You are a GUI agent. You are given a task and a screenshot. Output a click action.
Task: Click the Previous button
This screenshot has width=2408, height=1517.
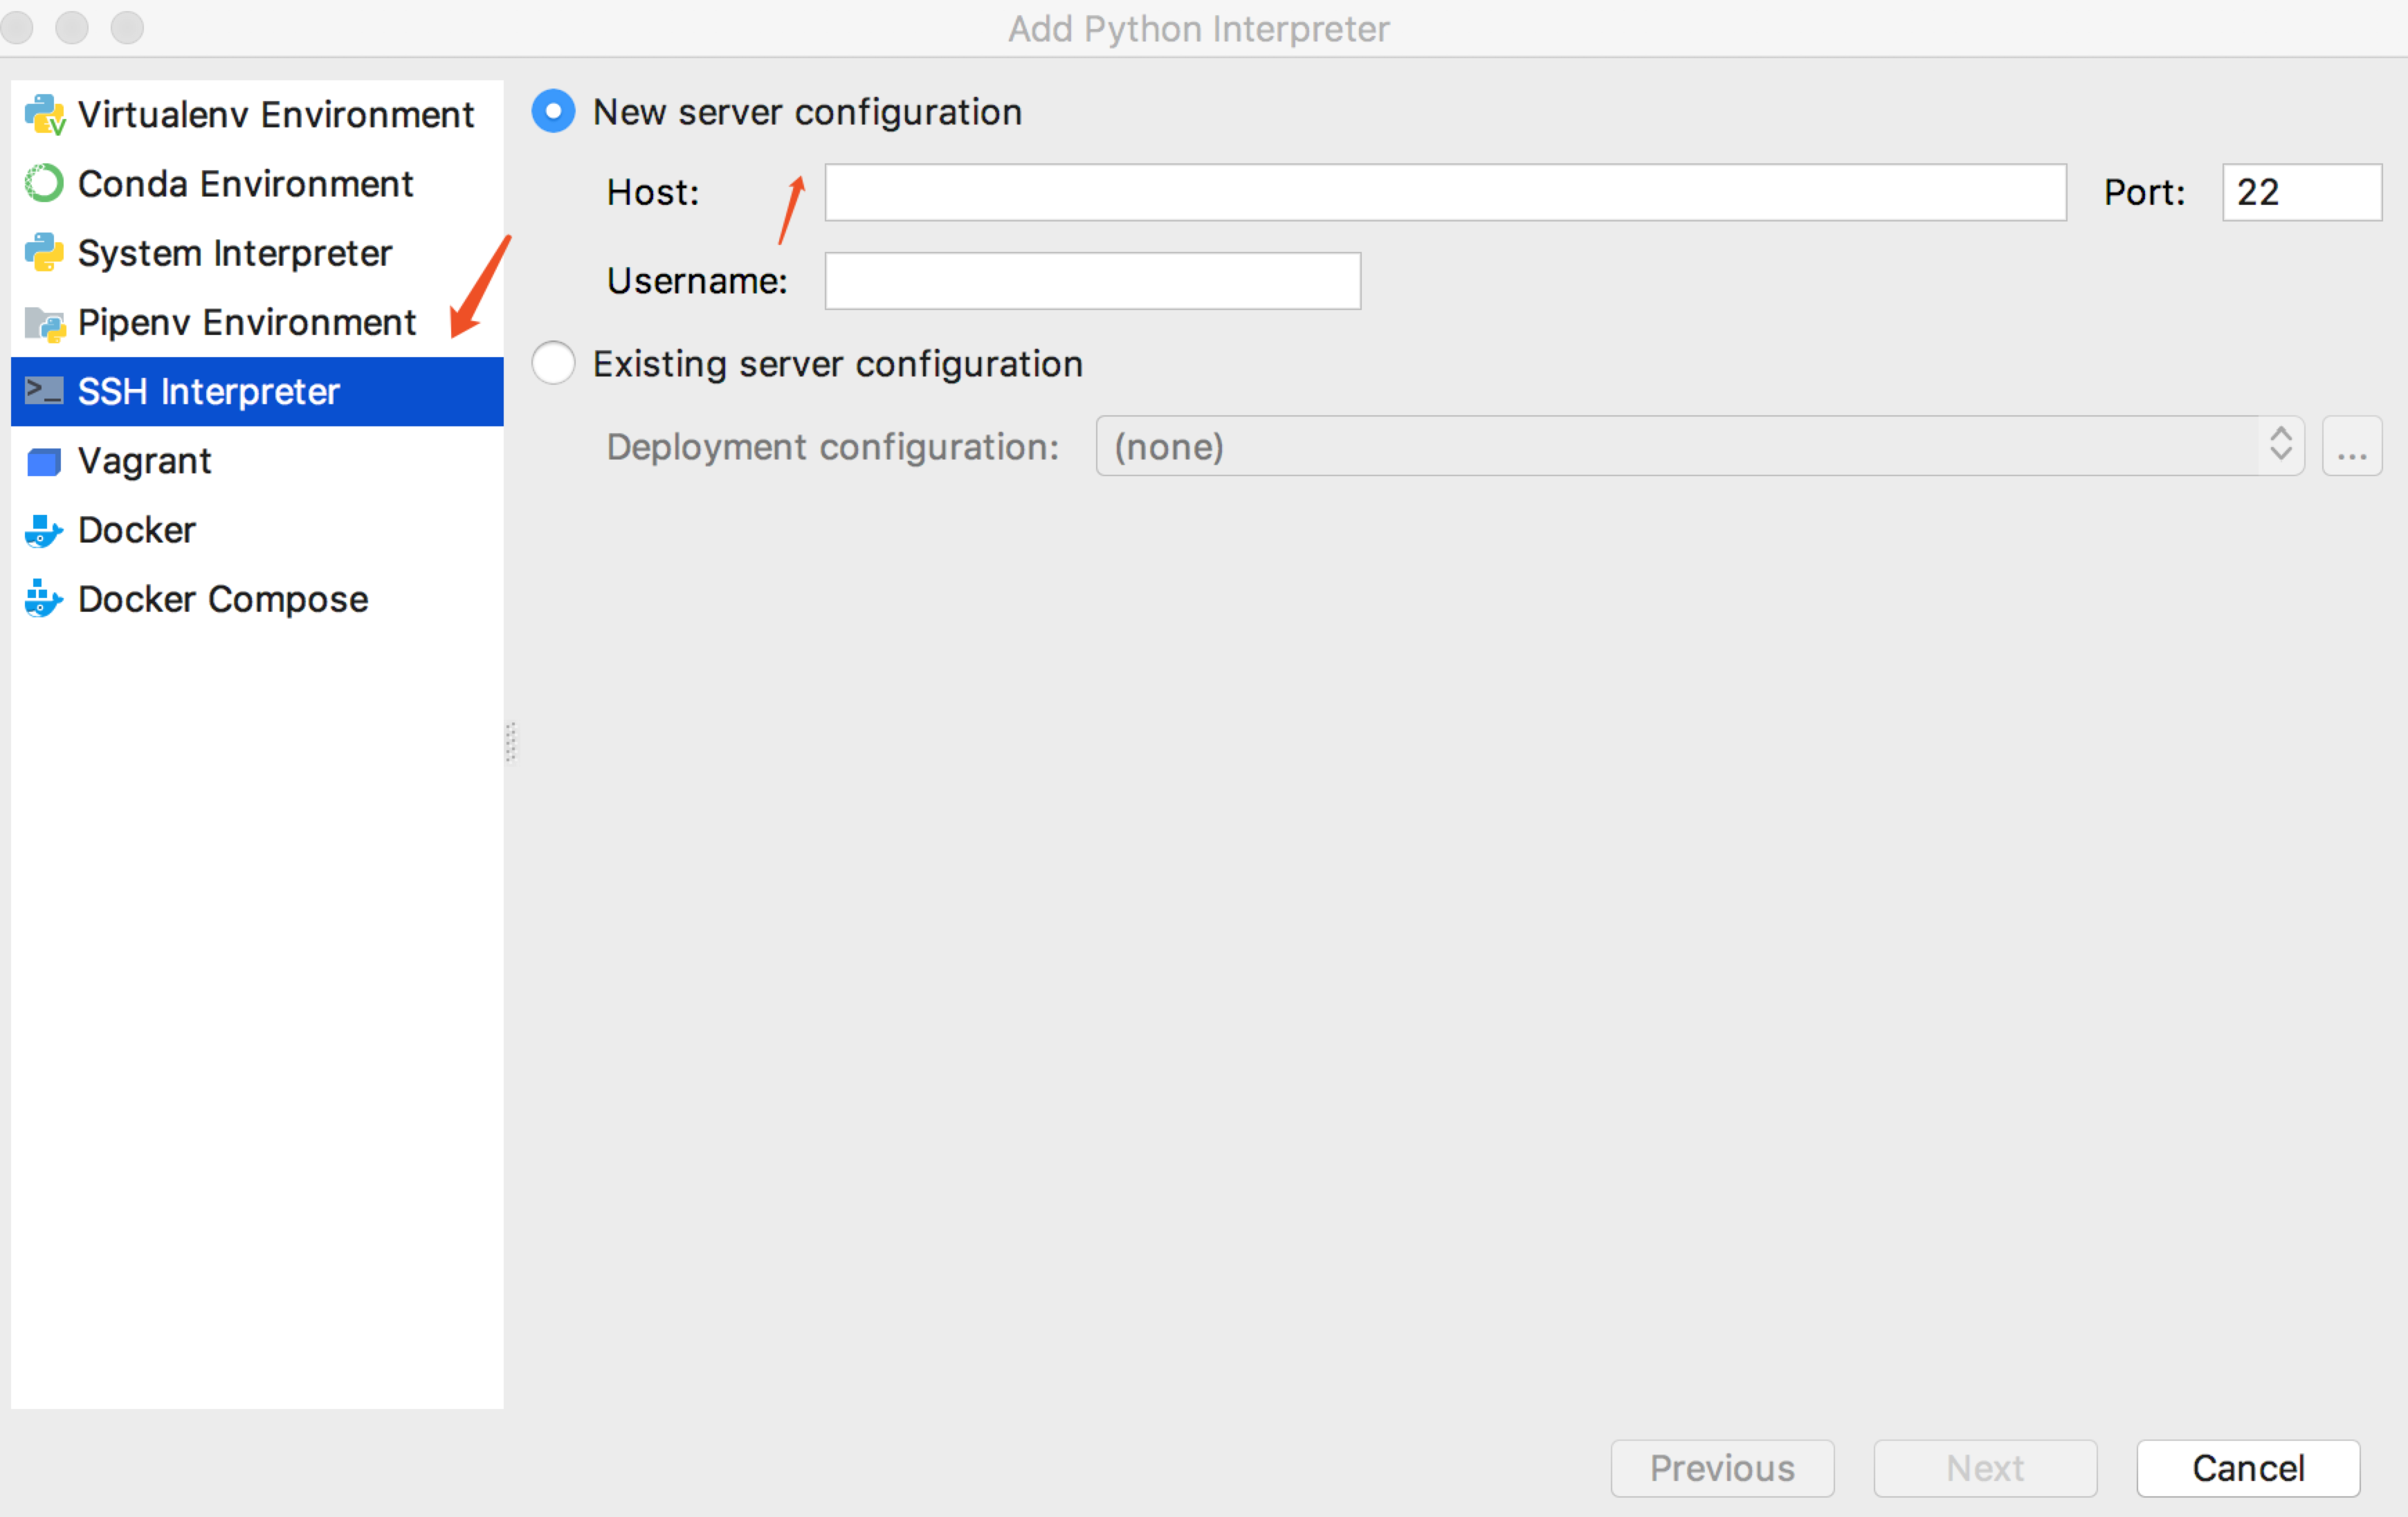(1721, 1468)
